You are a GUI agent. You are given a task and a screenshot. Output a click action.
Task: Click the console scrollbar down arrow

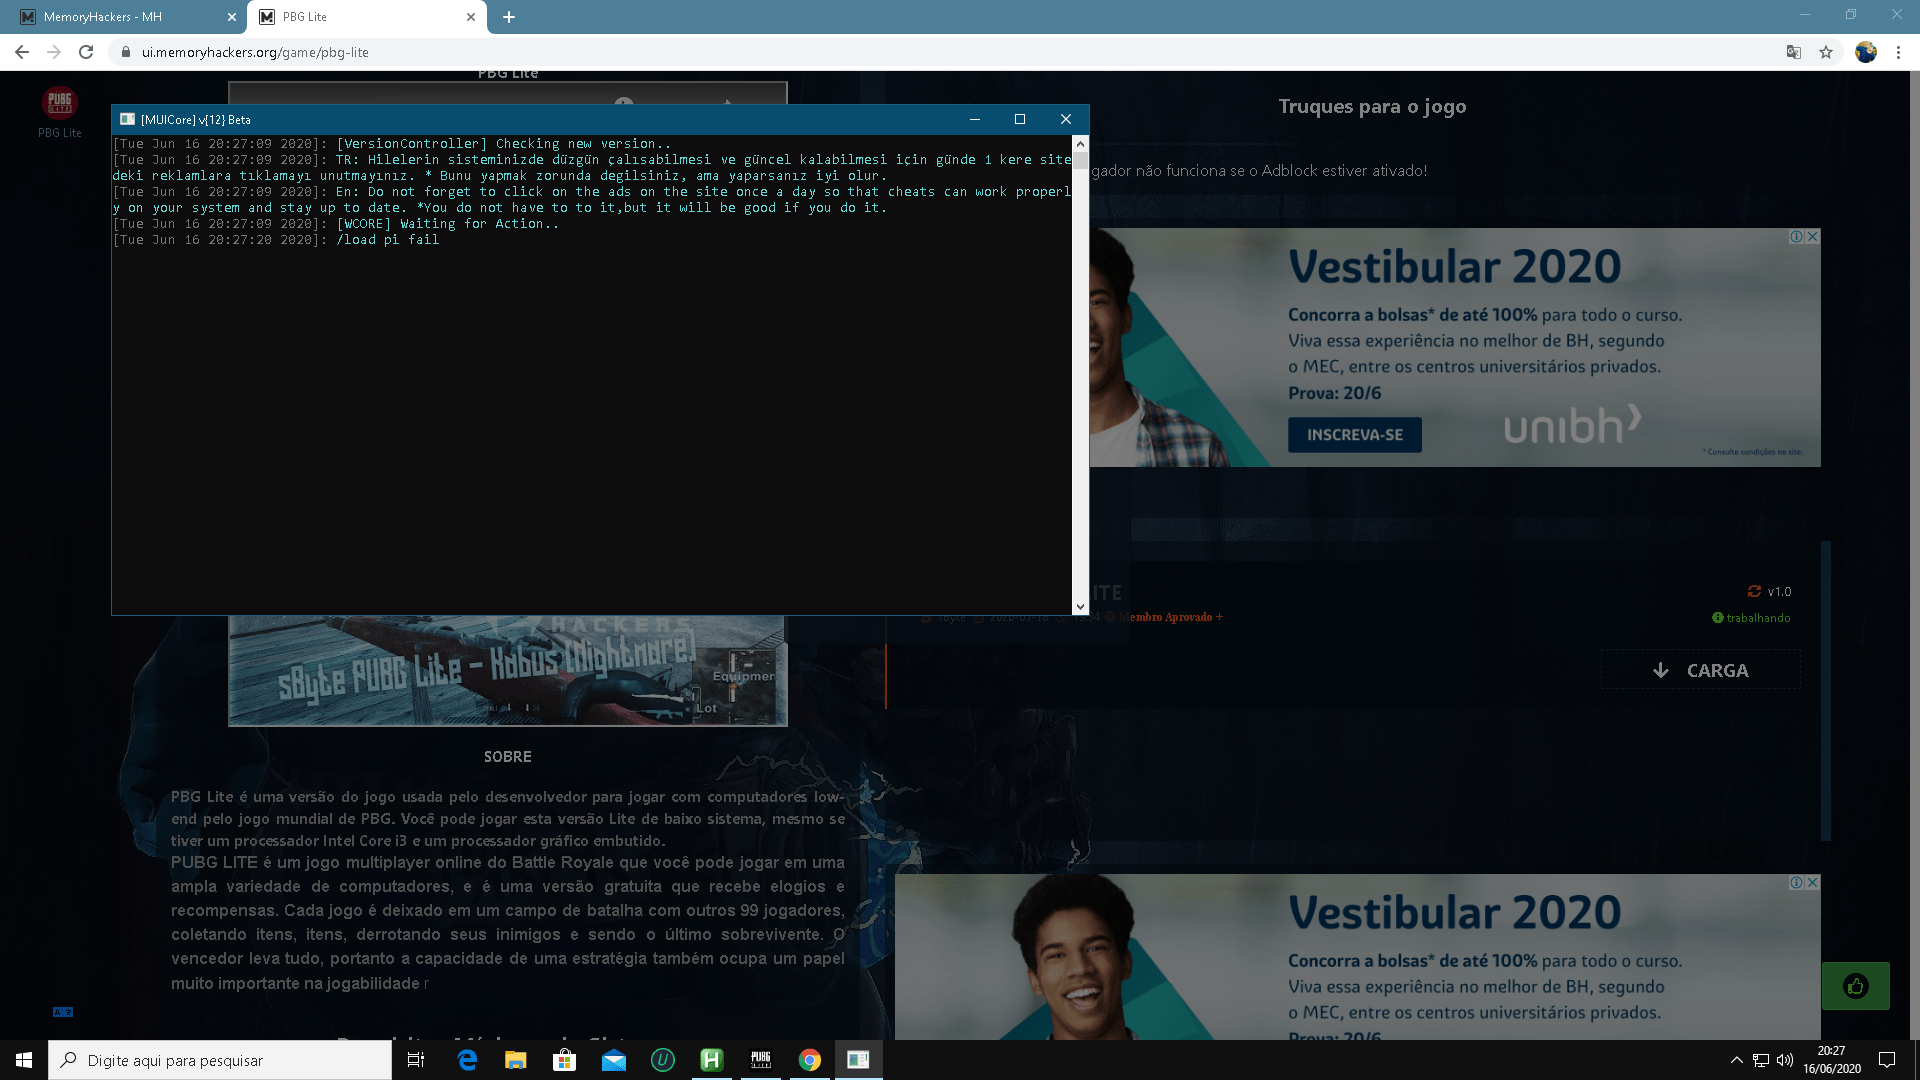(1080, 607)
